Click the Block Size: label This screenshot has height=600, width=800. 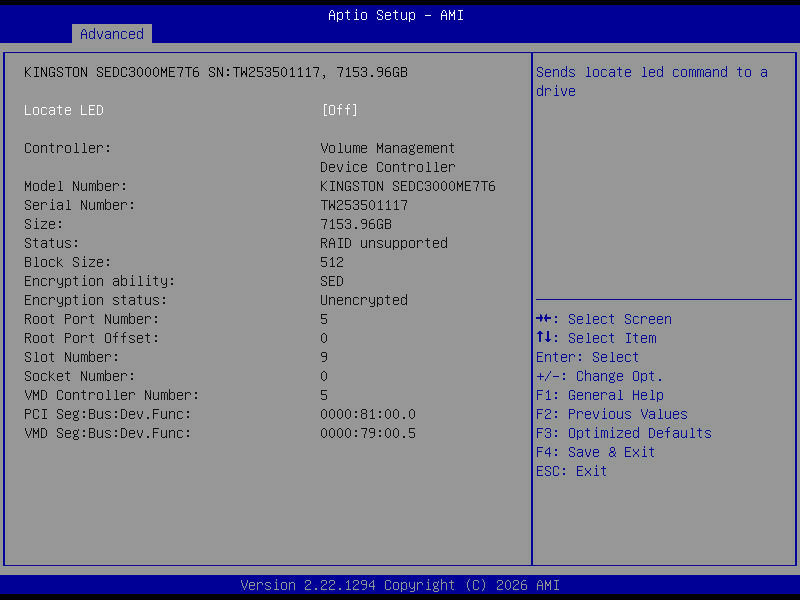67,262
